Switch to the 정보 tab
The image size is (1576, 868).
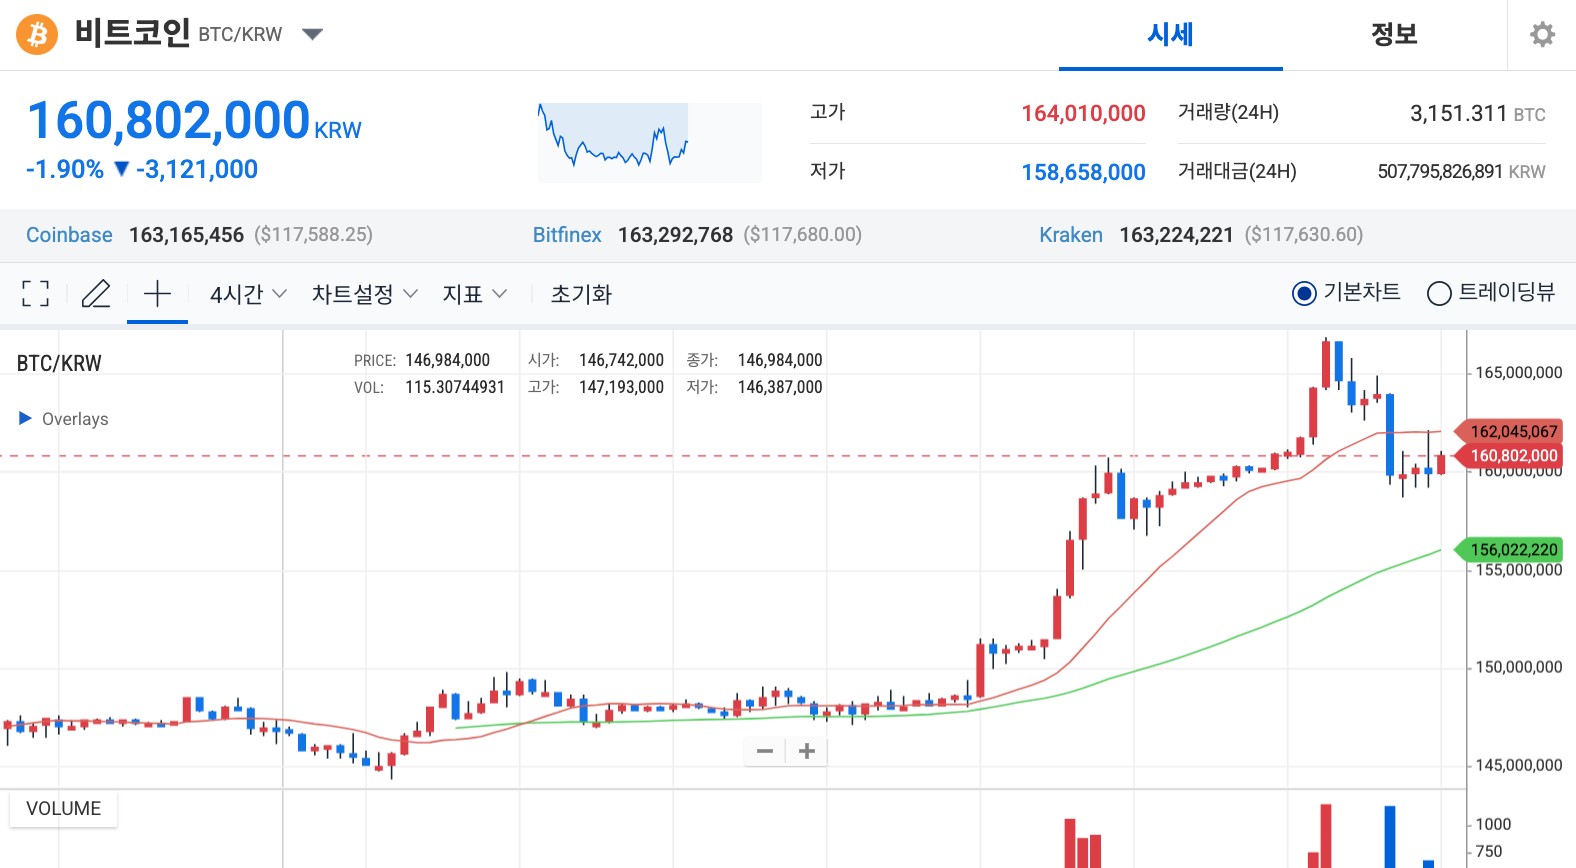[x=1394, y=35]
